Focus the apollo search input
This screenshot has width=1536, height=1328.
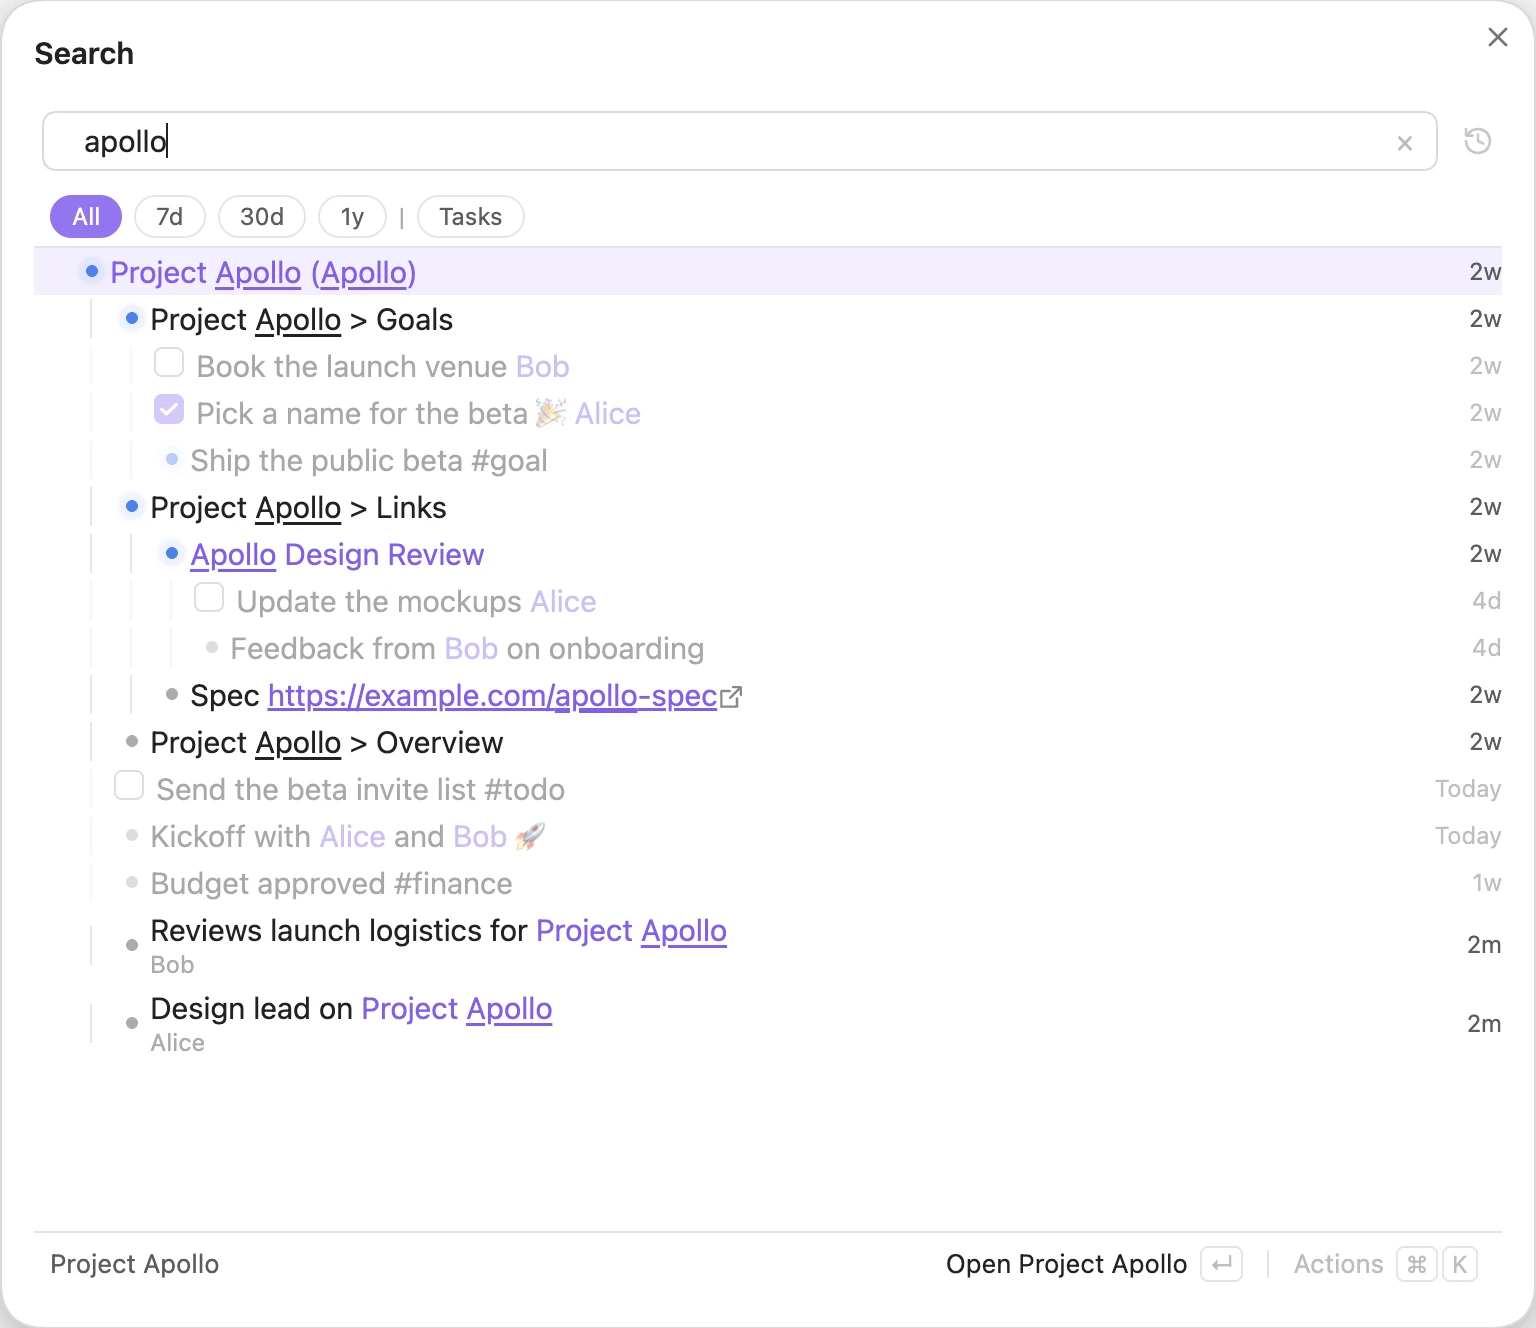click(x=739, y=141)
